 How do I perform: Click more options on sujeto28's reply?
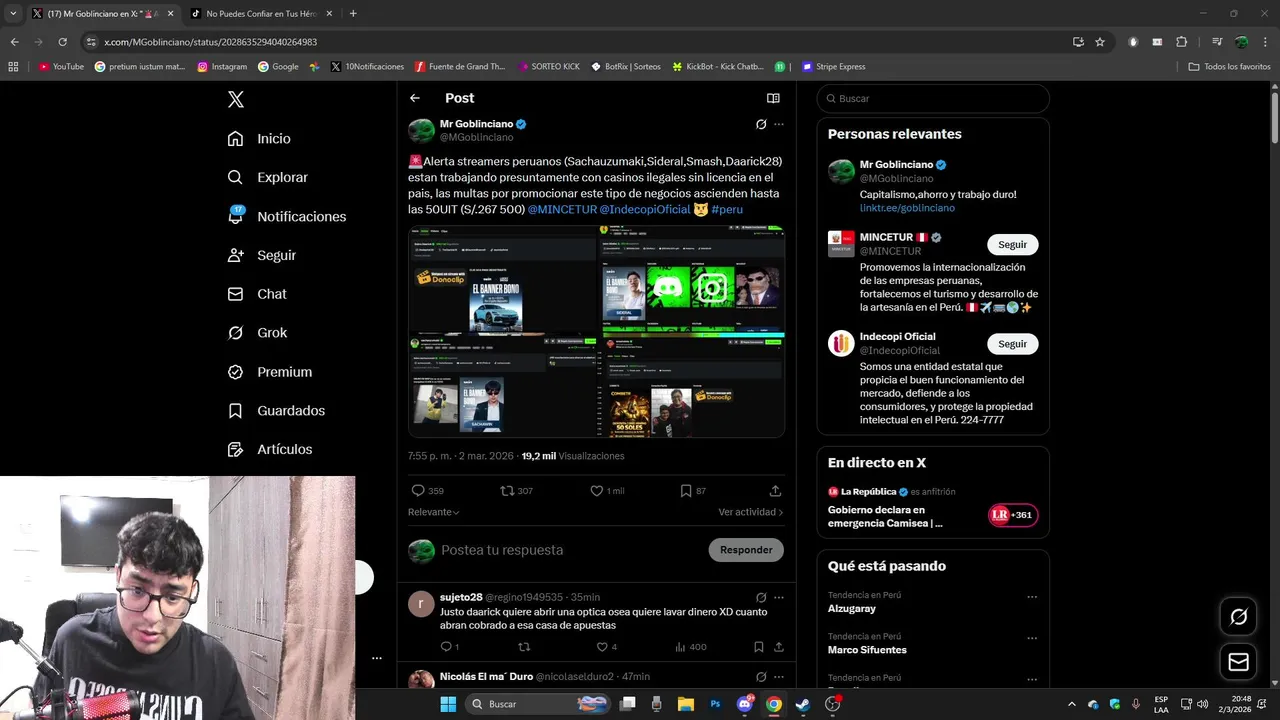(x=779, y=597)
